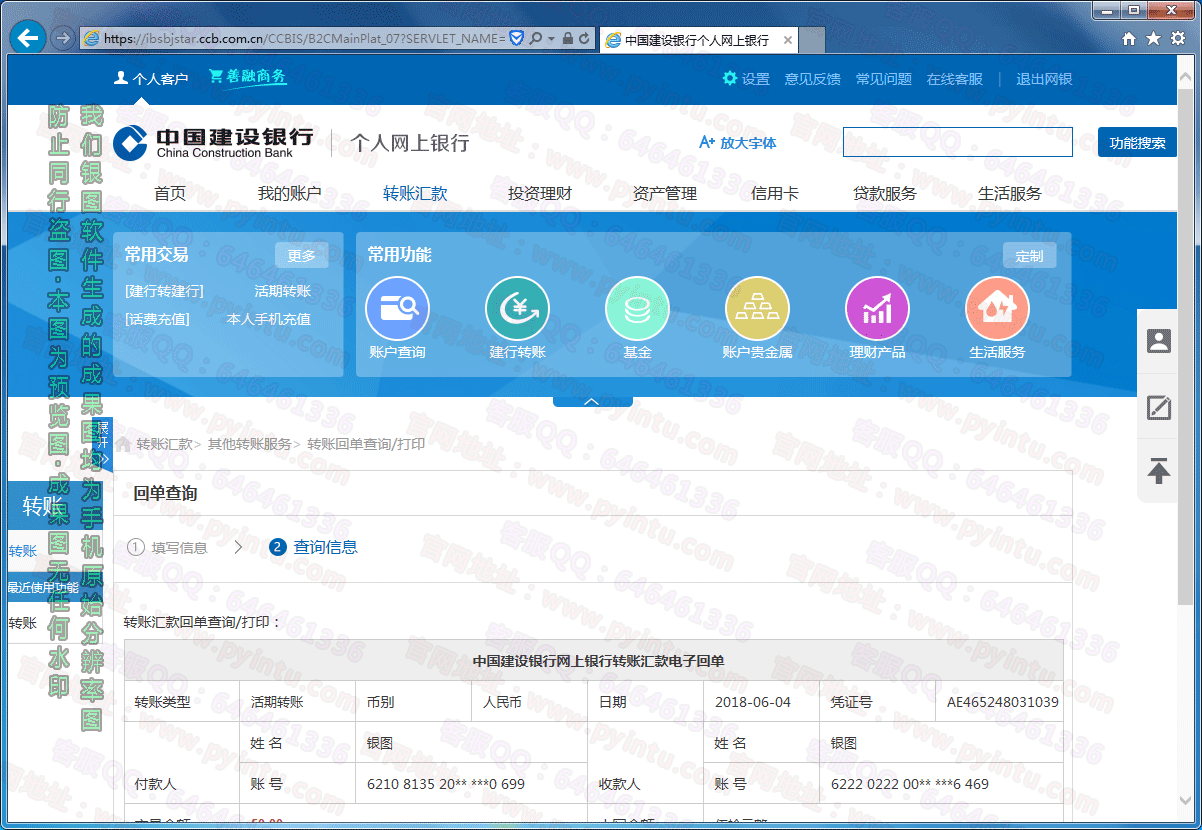Click the 中国建设银行网上银行转账汇款电子回单 table title
Image resolution: width=1202 pixels, height=830 pixels.
click(x=598, y=661)
